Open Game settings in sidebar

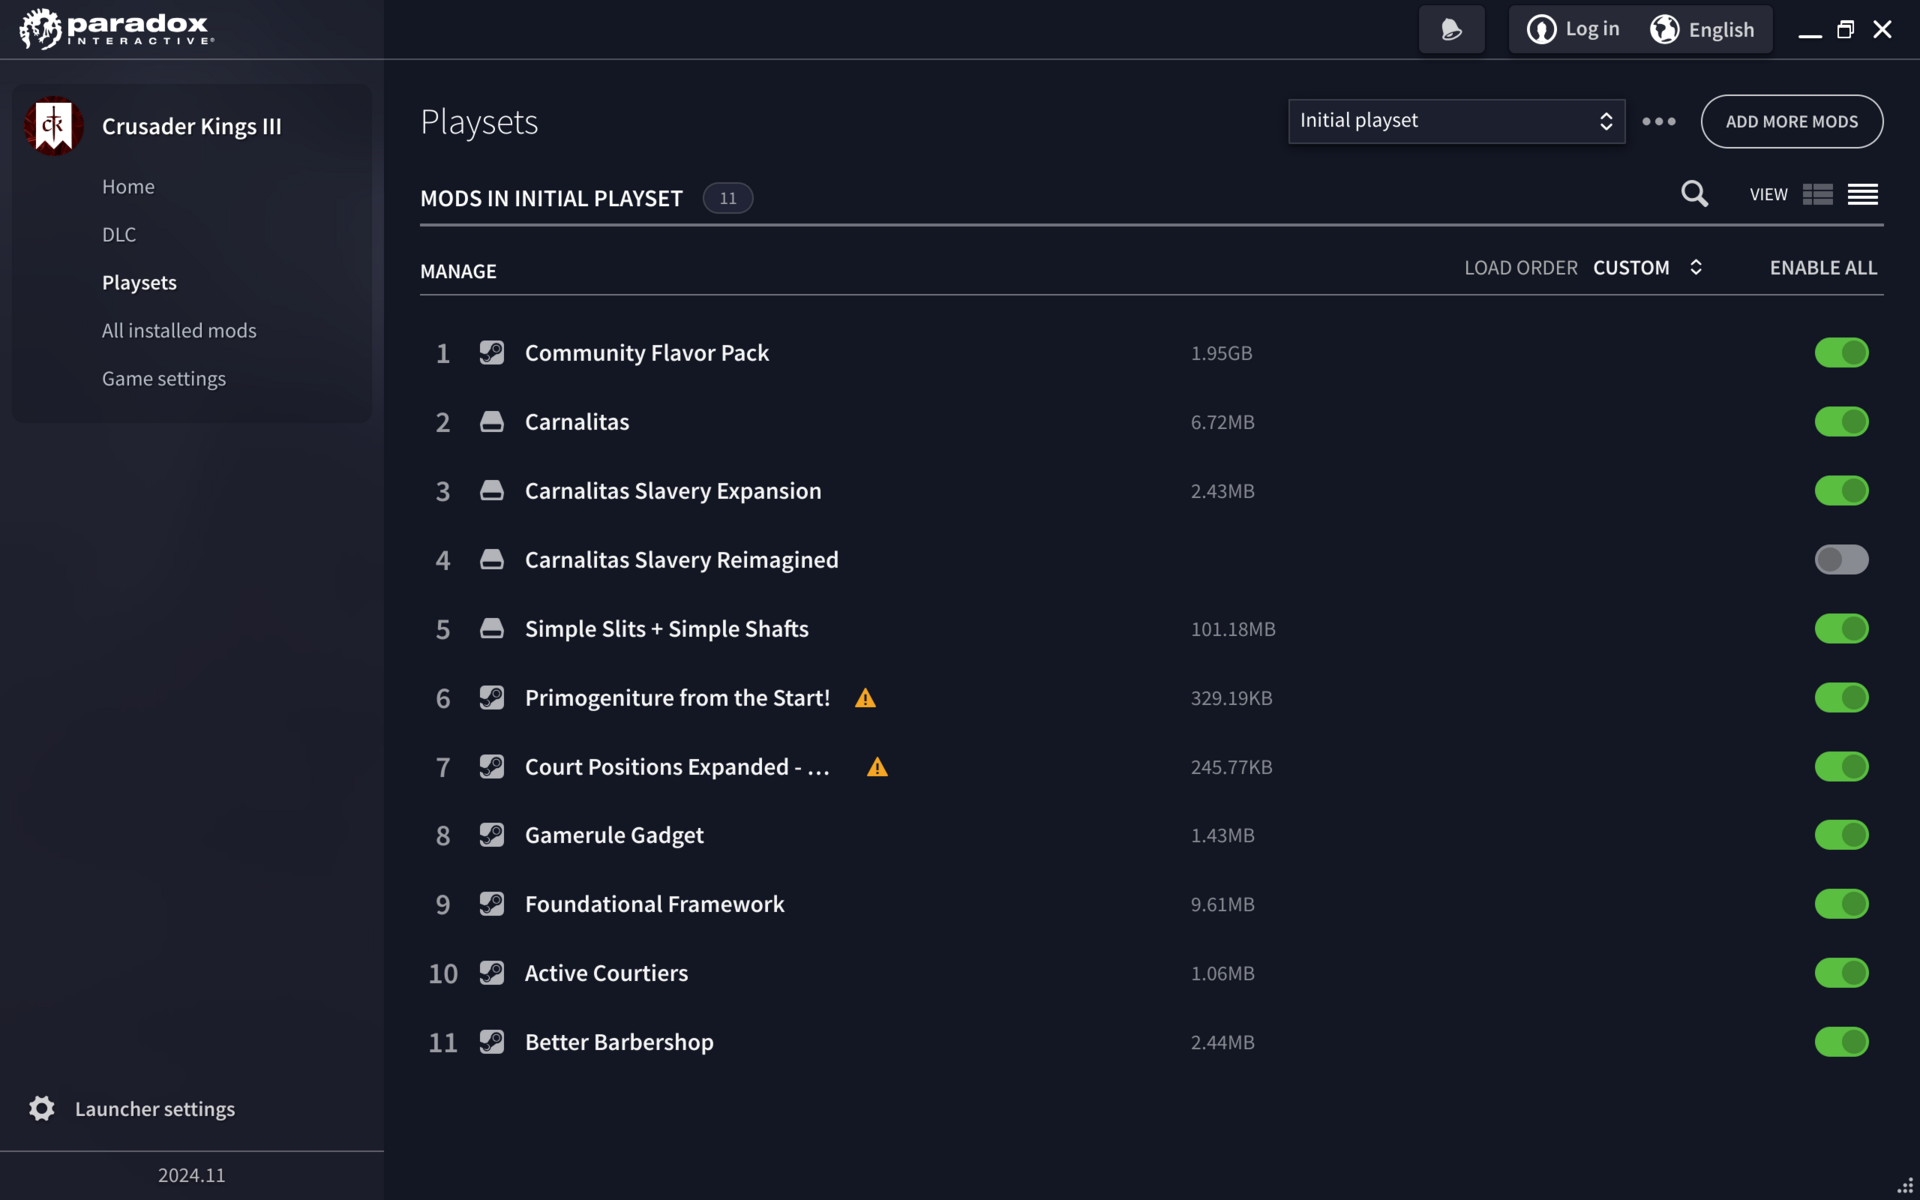(x=164, y=379)
